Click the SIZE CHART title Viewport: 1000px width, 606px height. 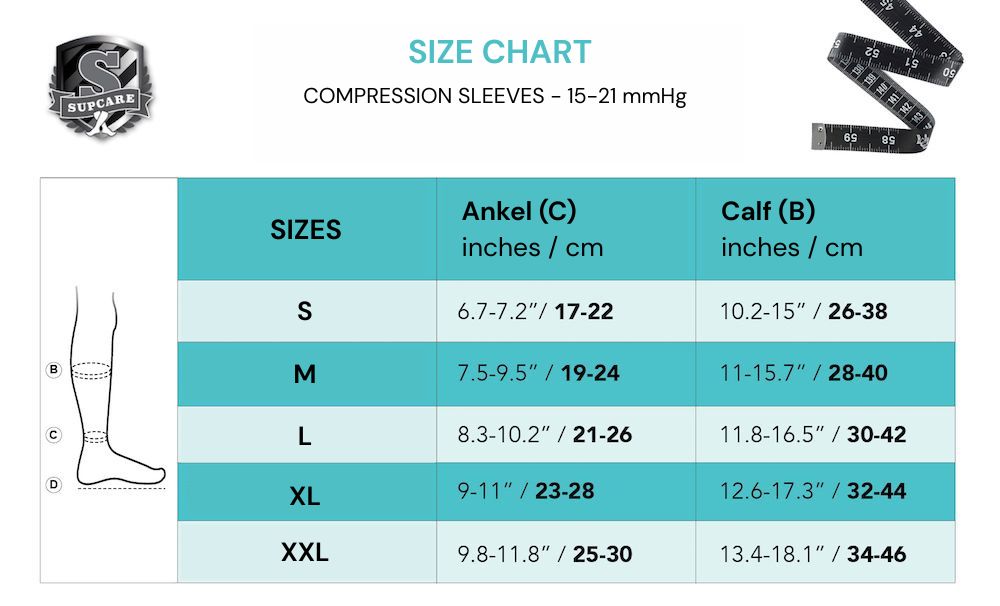coord(499,52)
